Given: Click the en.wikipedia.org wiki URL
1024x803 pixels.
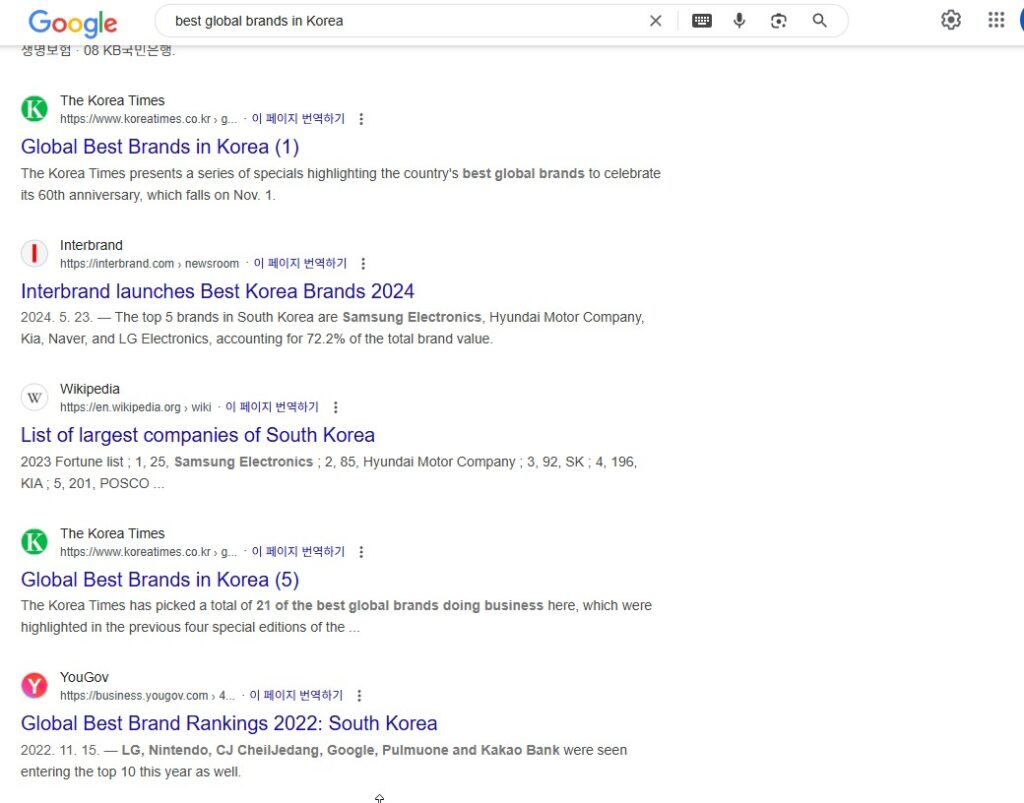Looking at the screenshot, I should click(136, 407).
